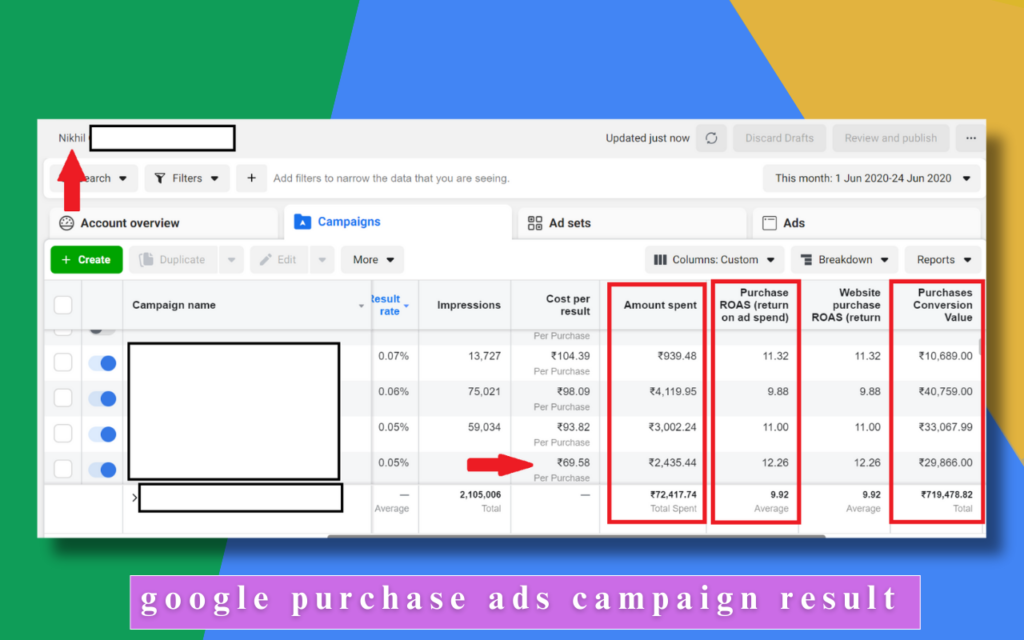Viewport: 1024px width, 640px height.
Task: Open the Breakdown dropdown
Action: click(844, 260)
